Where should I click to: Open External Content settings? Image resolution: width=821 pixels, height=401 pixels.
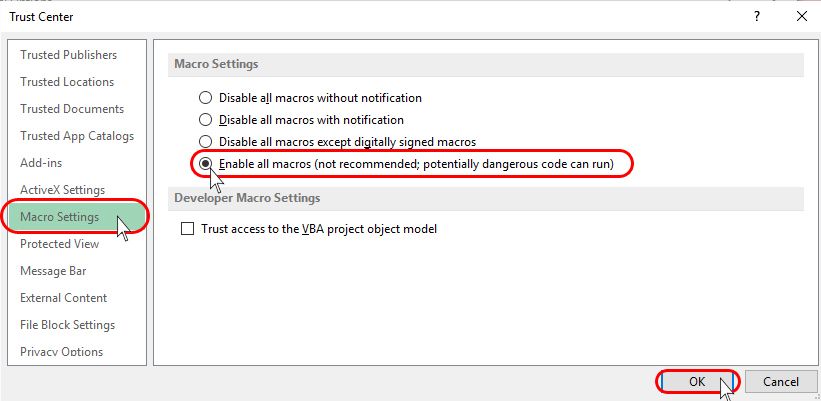(x=63, y=298)
